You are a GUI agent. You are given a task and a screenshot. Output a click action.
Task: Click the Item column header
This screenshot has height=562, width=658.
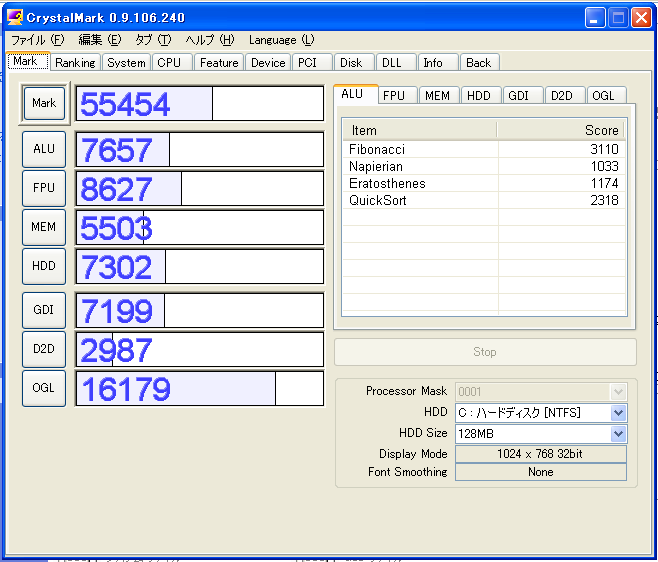coord(420,130)
